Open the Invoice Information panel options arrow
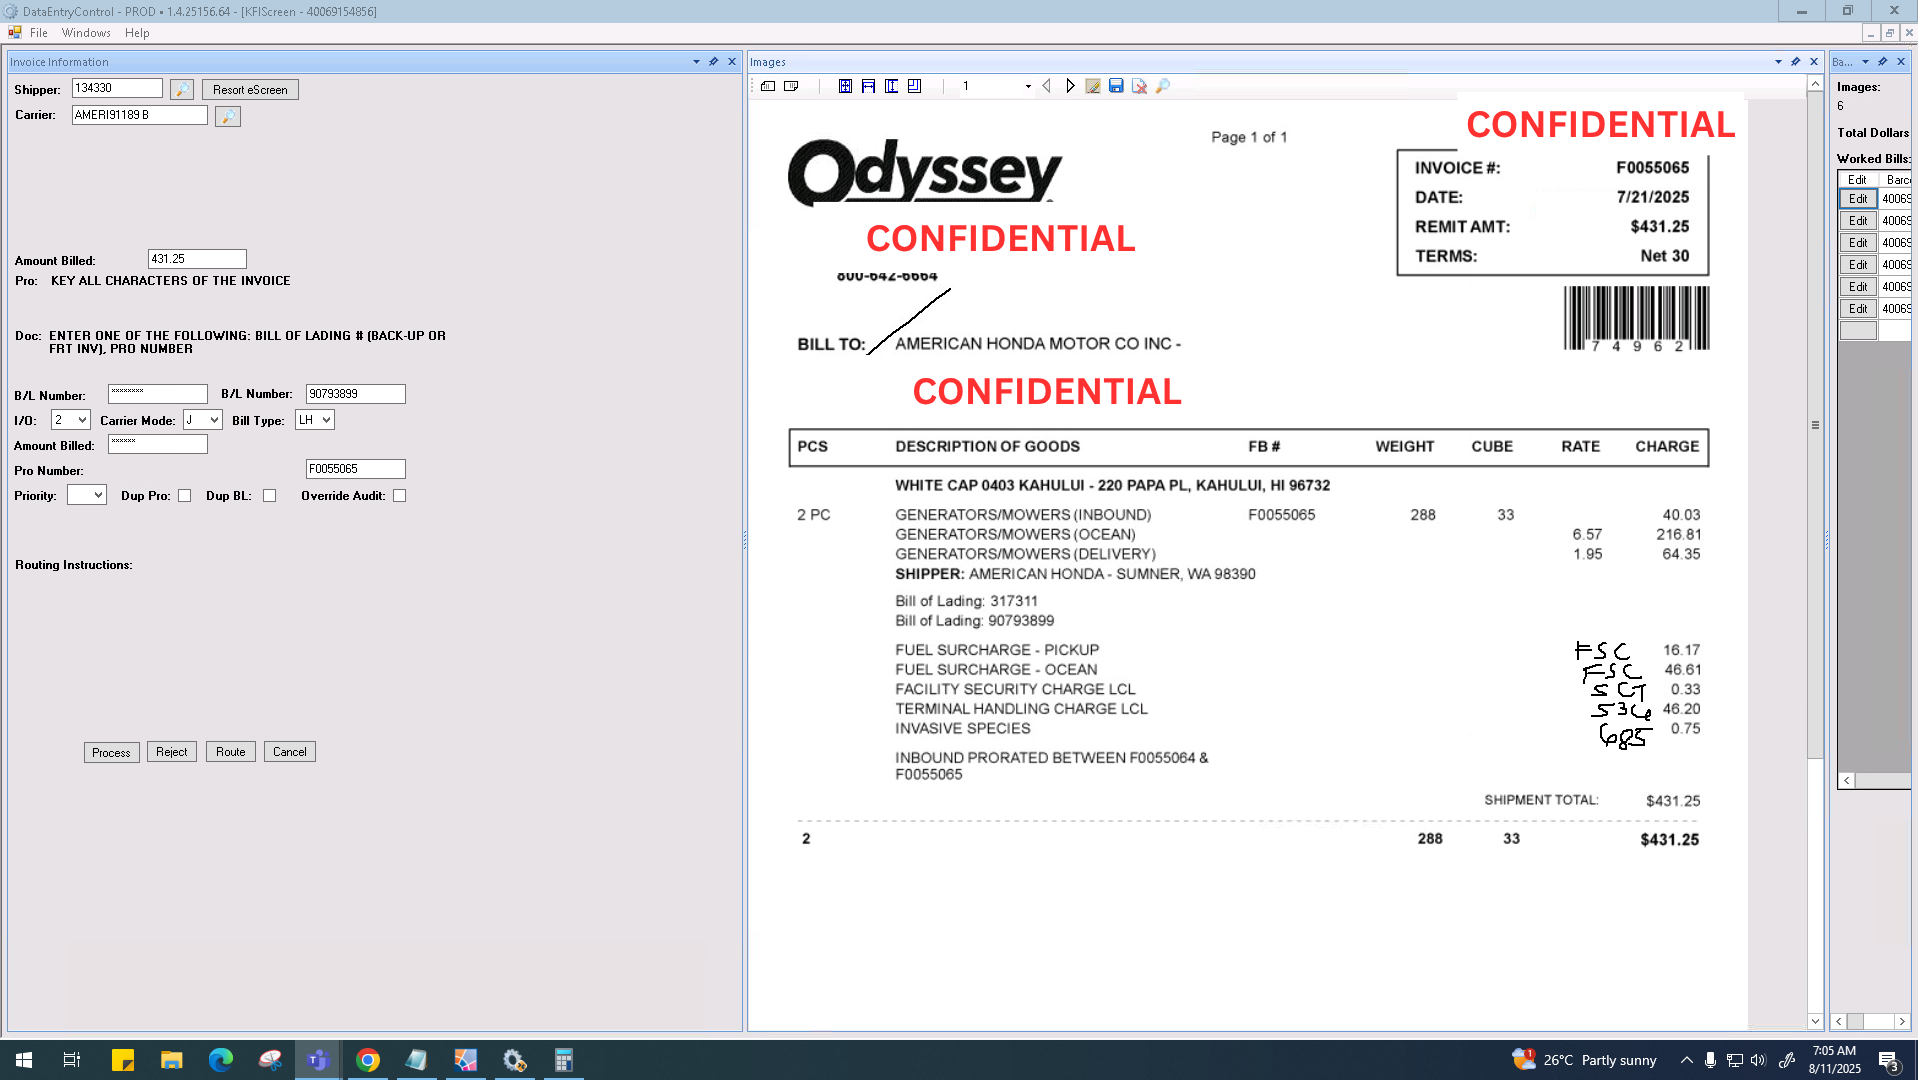Screen dimensions: 1918x1080 [697, 62]
